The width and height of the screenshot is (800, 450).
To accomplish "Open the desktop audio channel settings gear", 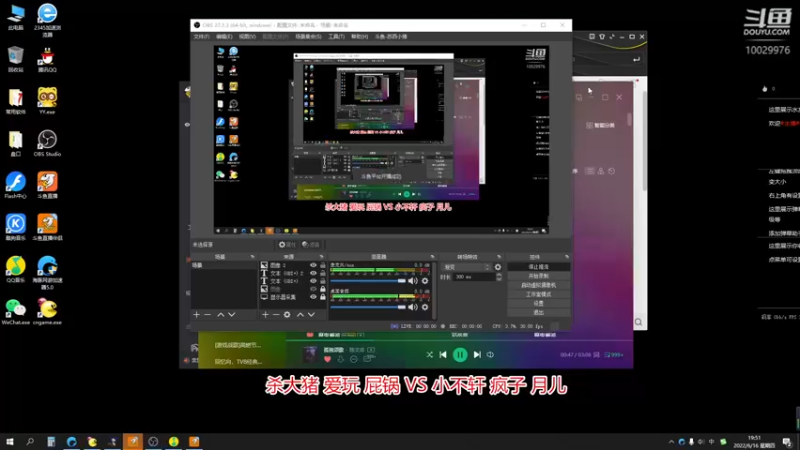I will [x=425, y=307].
